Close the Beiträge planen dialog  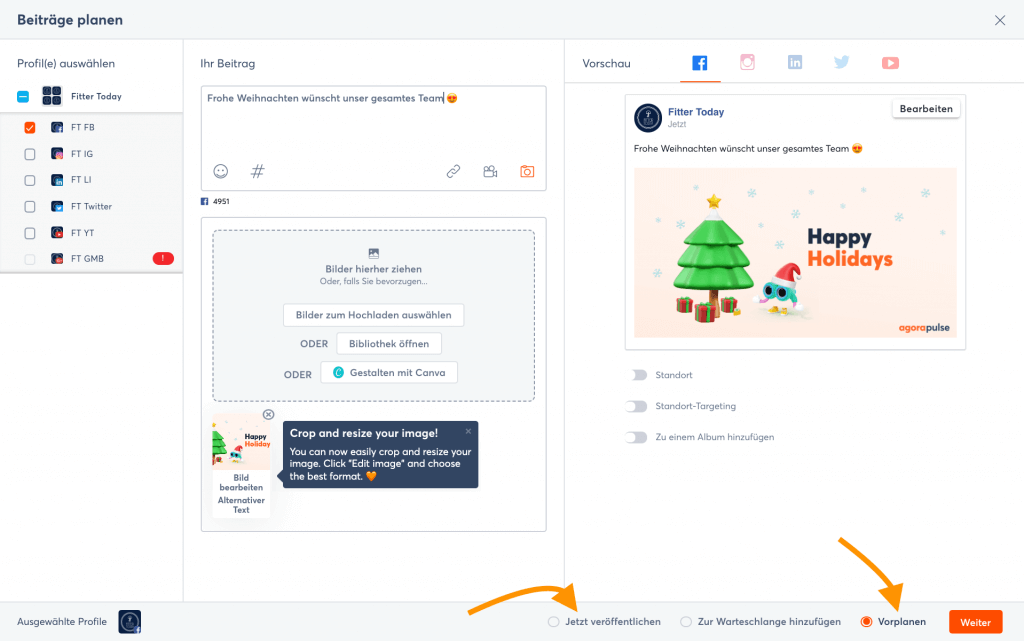pyautogui.click(x=1000, y=20)
